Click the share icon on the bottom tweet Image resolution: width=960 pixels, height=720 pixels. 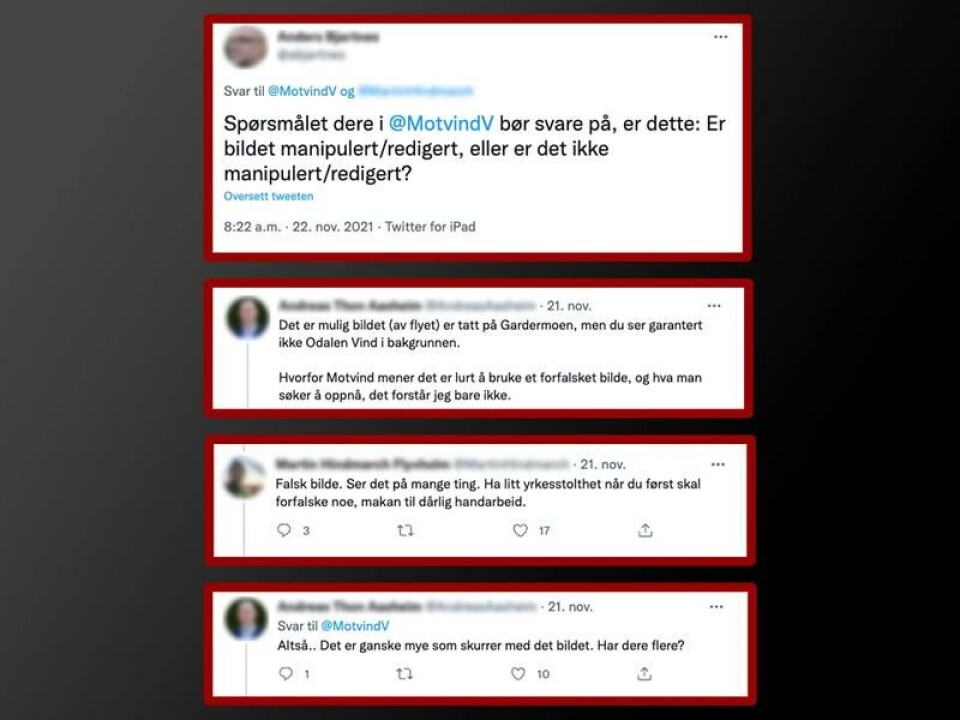click(x=644, y=673)
